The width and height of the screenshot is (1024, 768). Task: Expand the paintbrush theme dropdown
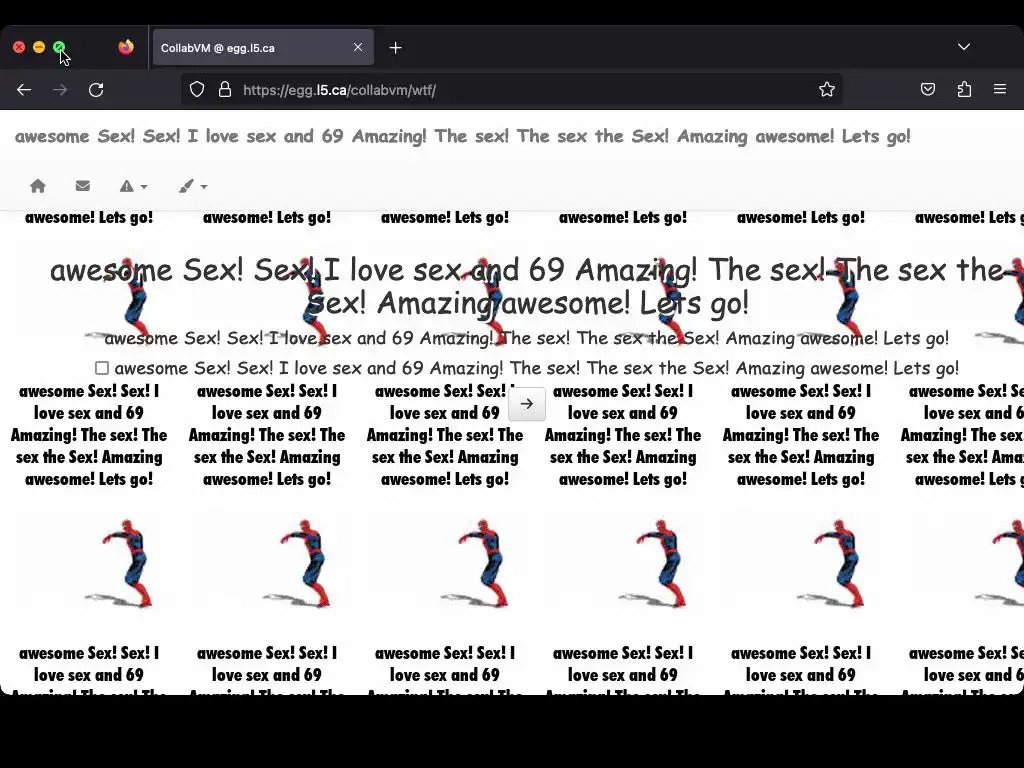coord(193,186)
